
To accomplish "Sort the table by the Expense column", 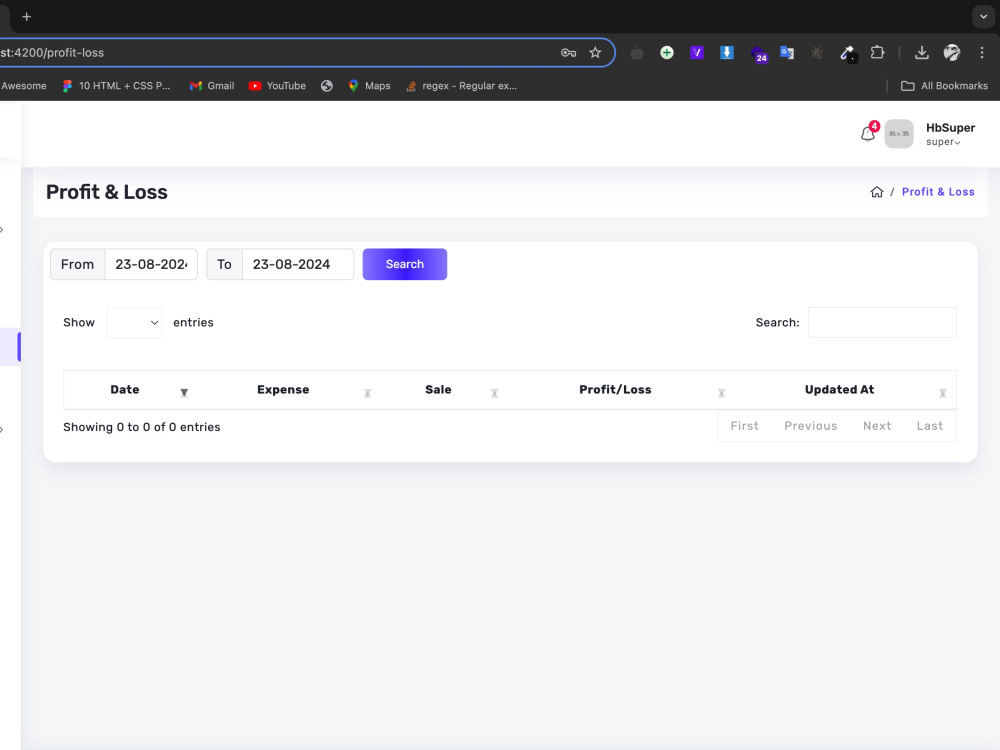I will (x=283, y=390).
